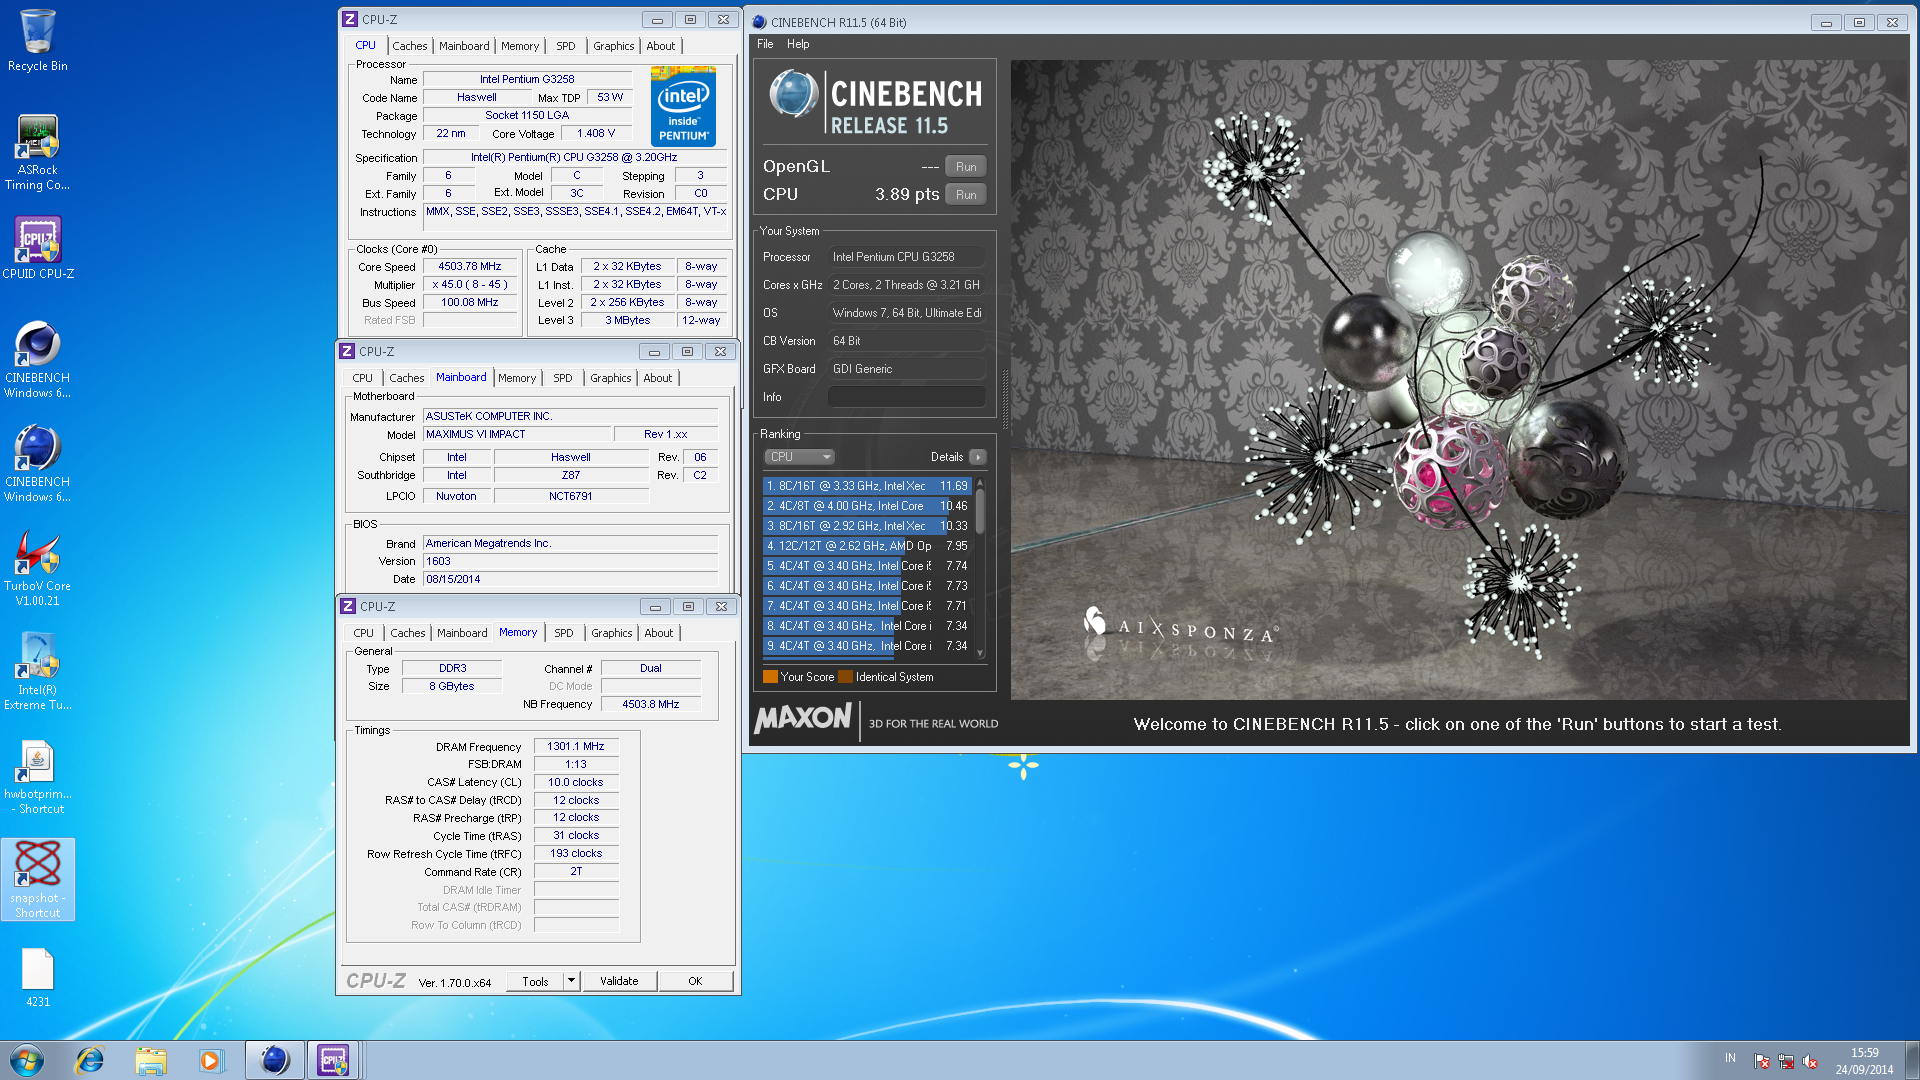Open Windows Media Player from taskbar

coord(211,1060)
